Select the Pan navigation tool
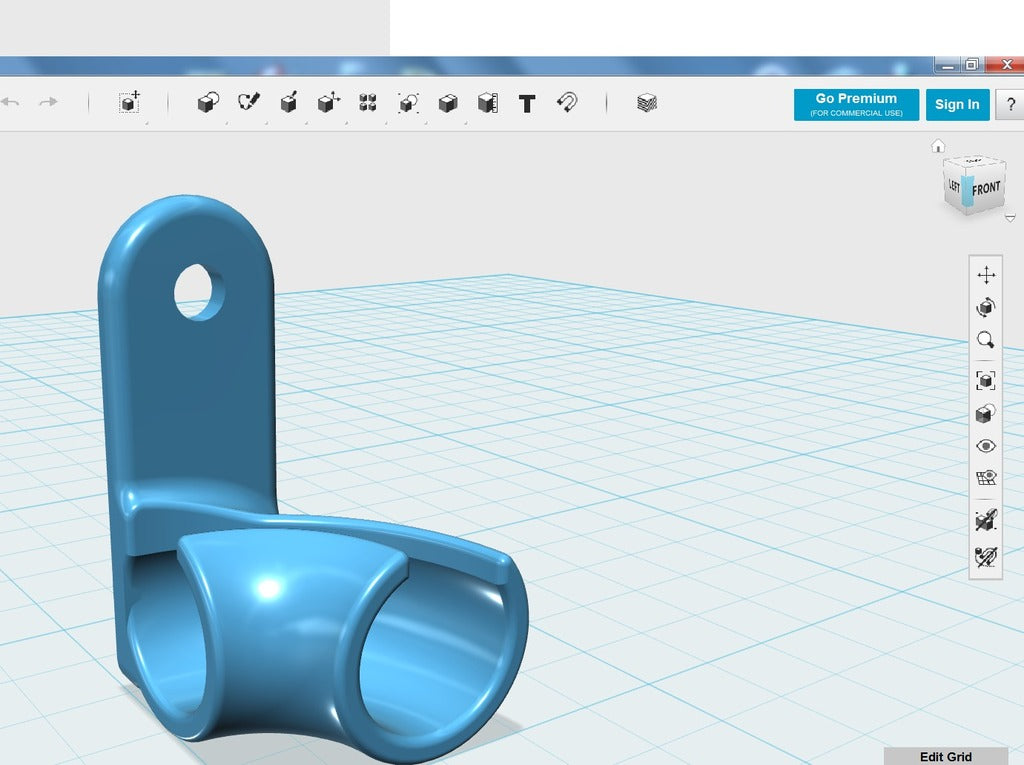The width and height of the screenshot is (1024, 765). click(x=986, y=276)
